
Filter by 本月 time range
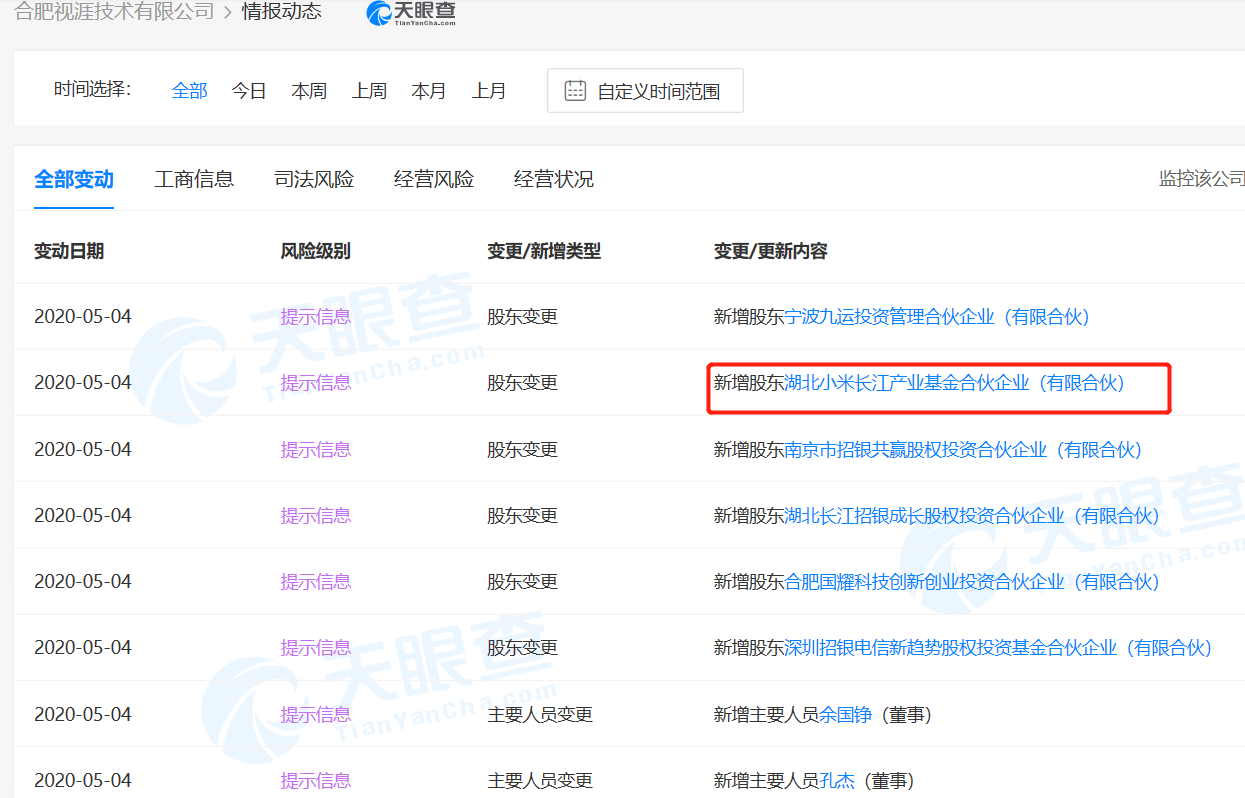click(x=429, y=91)
